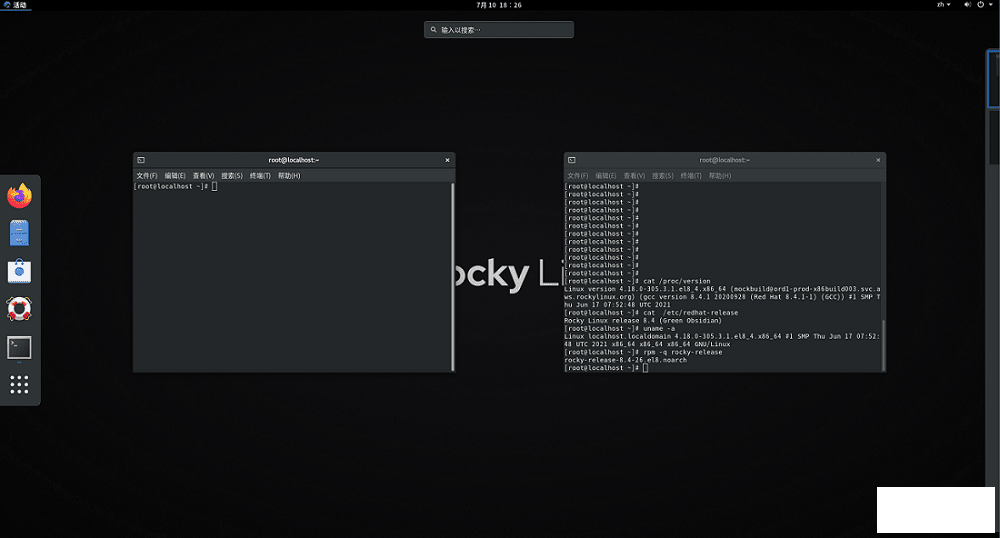This screenshot has height=538, width=1000.
Task: Focus the overview search field
Action: click(499, 29)
